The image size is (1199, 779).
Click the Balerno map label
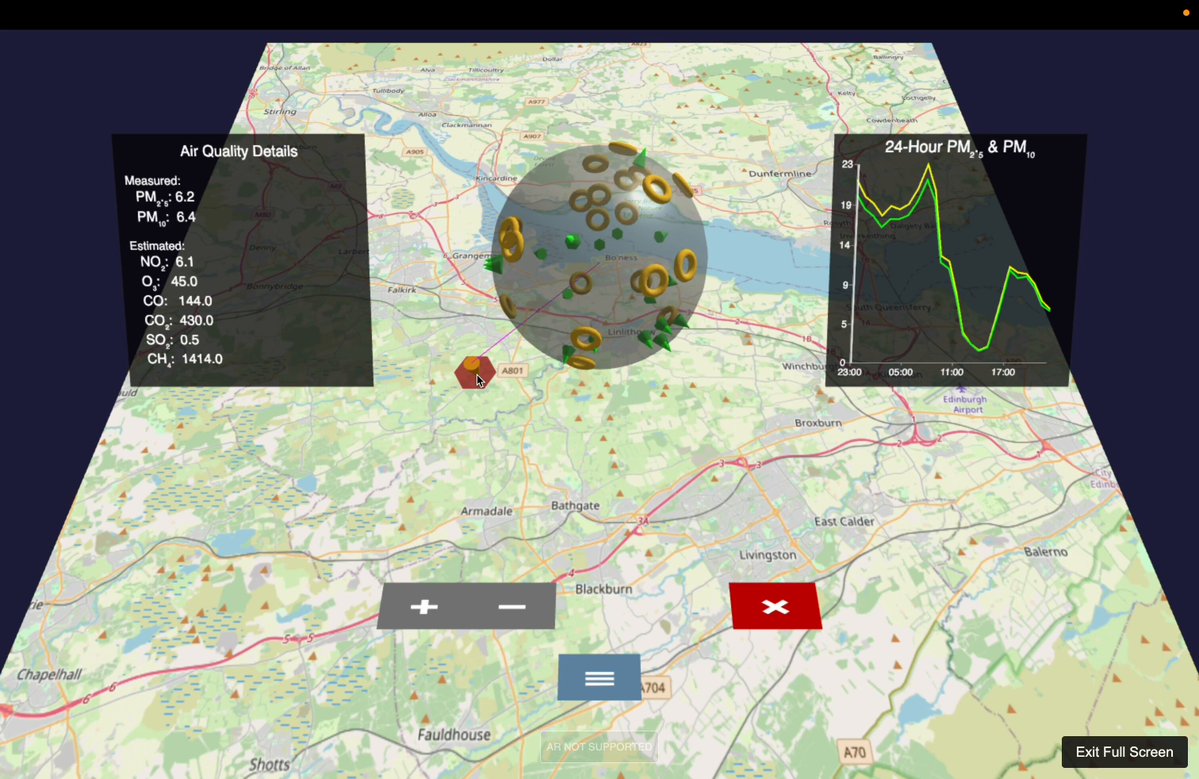click(x=1045, y=552)
